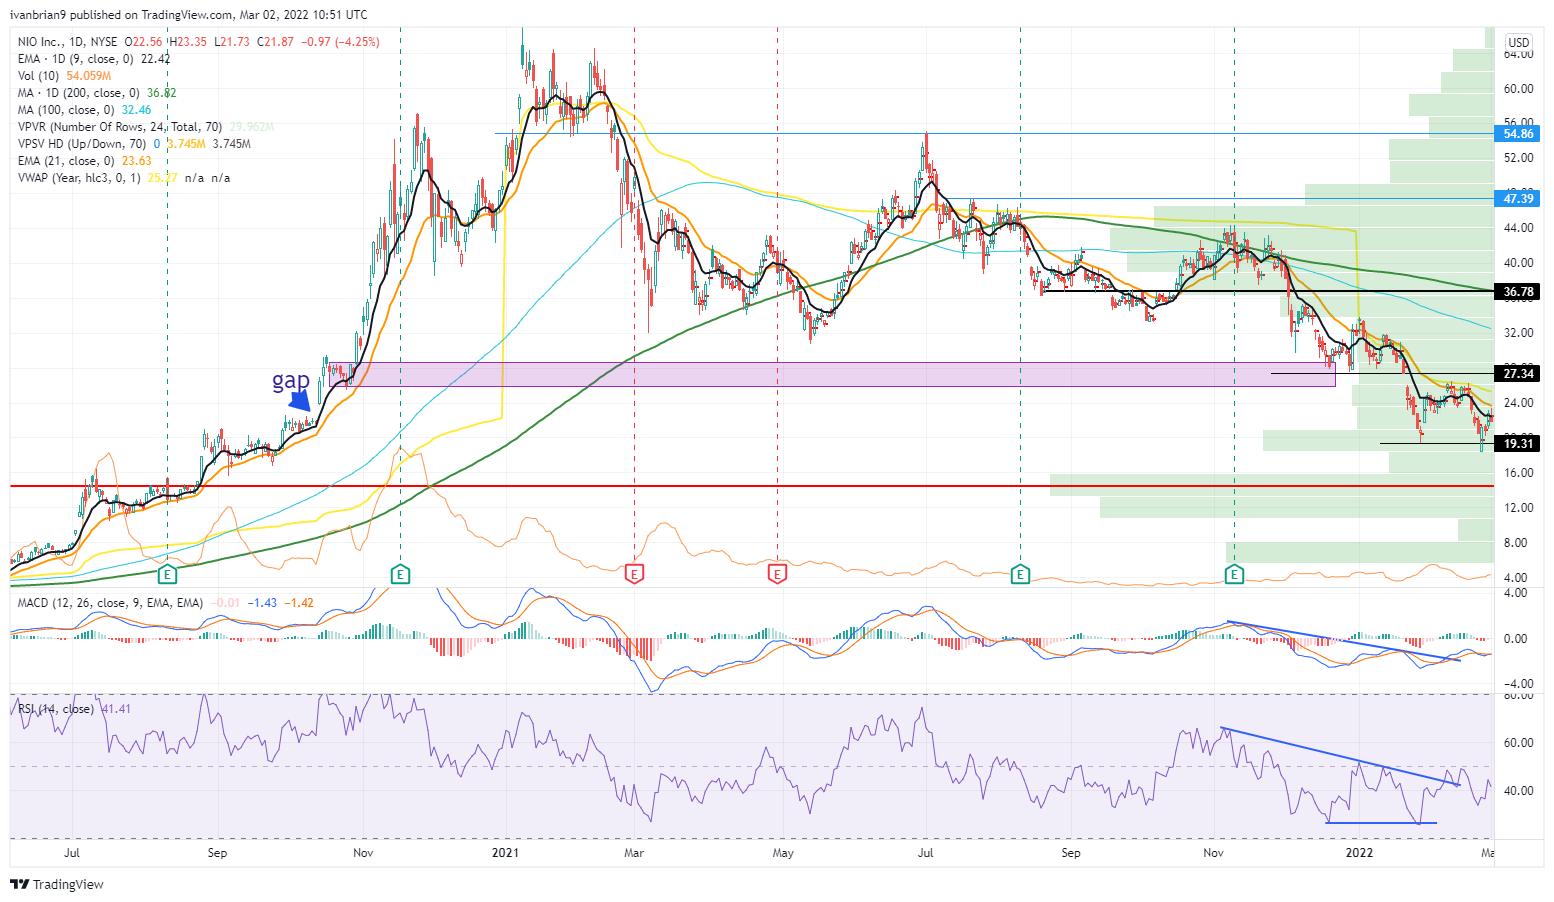The height and width of the screenshot is (902, 1554).
Task: Click the 64.00 price axis label
Action: pos(1518,54)
